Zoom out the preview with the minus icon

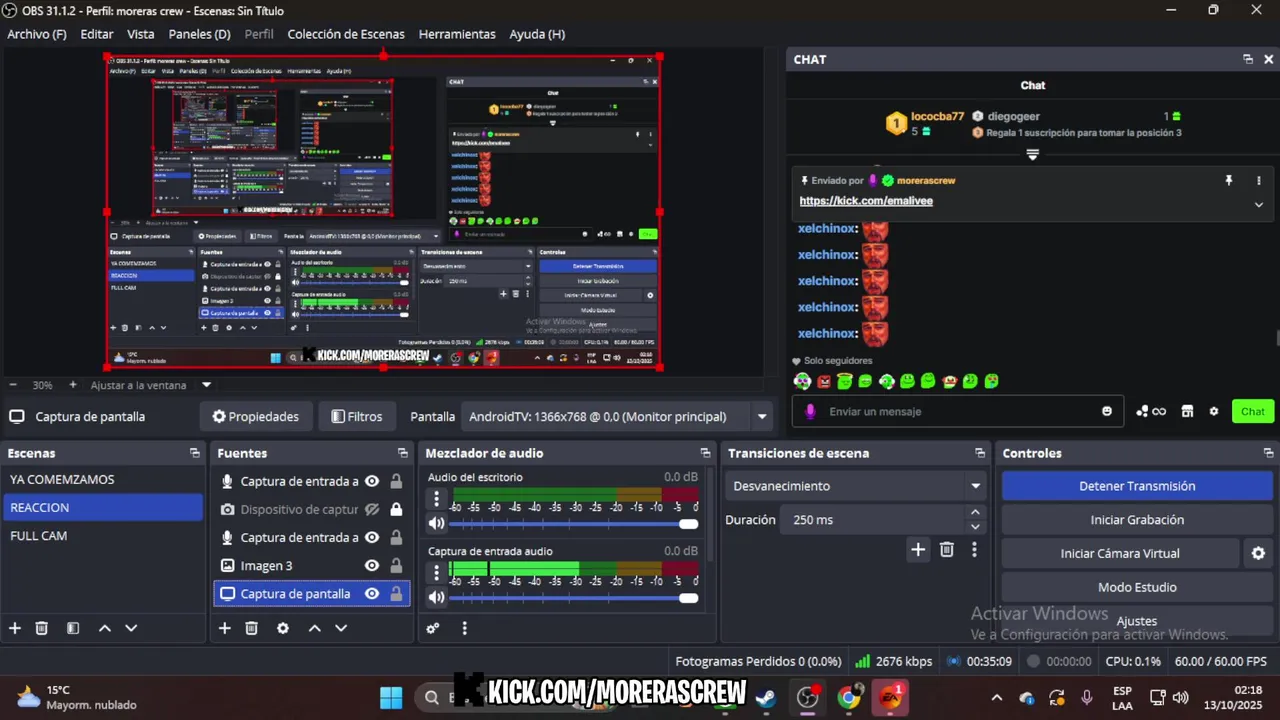[x=13, y=385]
